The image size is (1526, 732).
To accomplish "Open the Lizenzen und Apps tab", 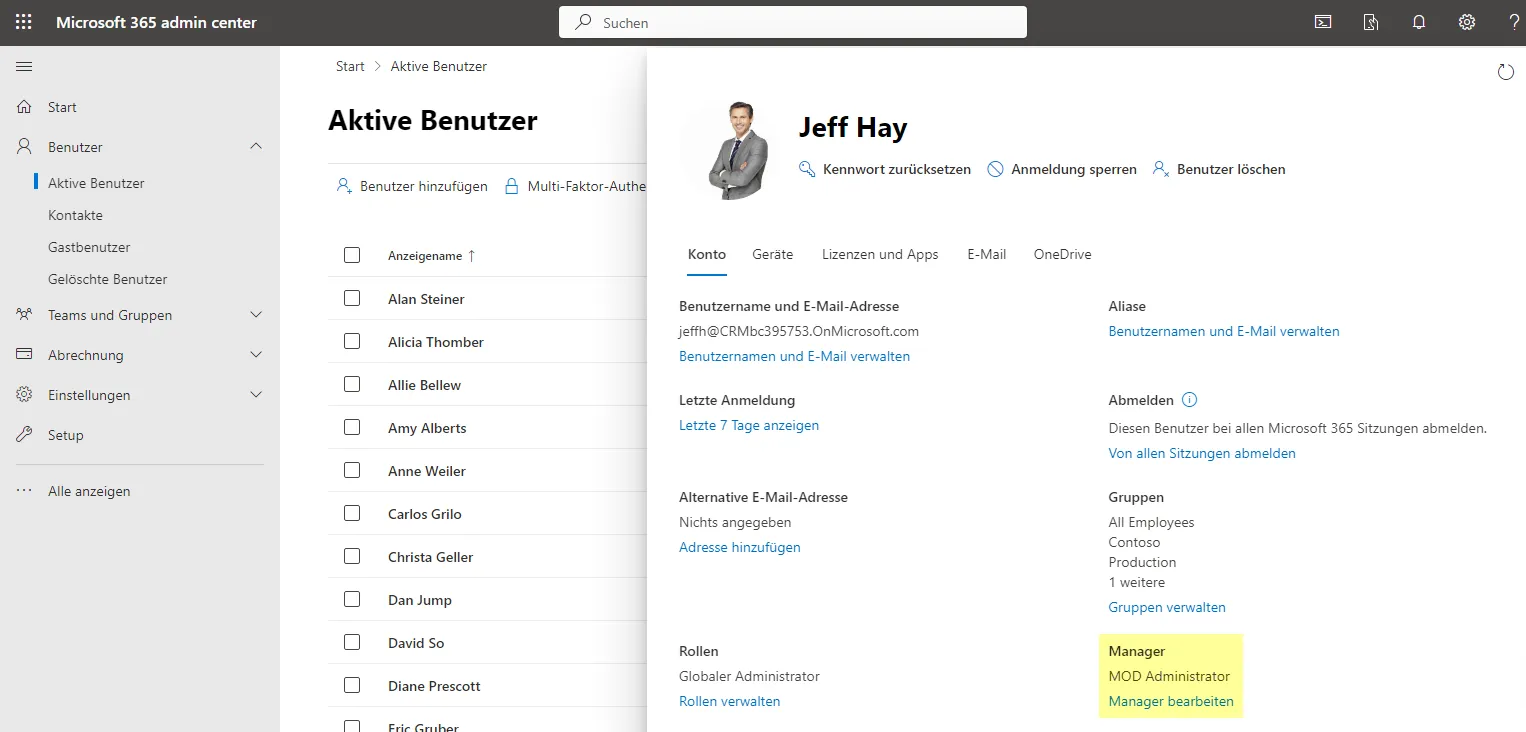I will (x=880, y=254).
